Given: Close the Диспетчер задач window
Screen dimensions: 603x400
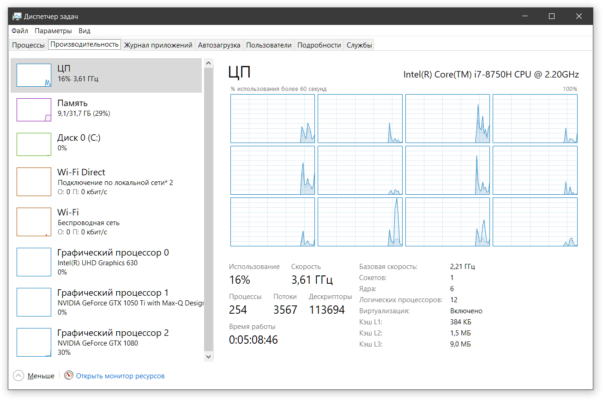Looking at the screenshot, I should click(579, 16).
